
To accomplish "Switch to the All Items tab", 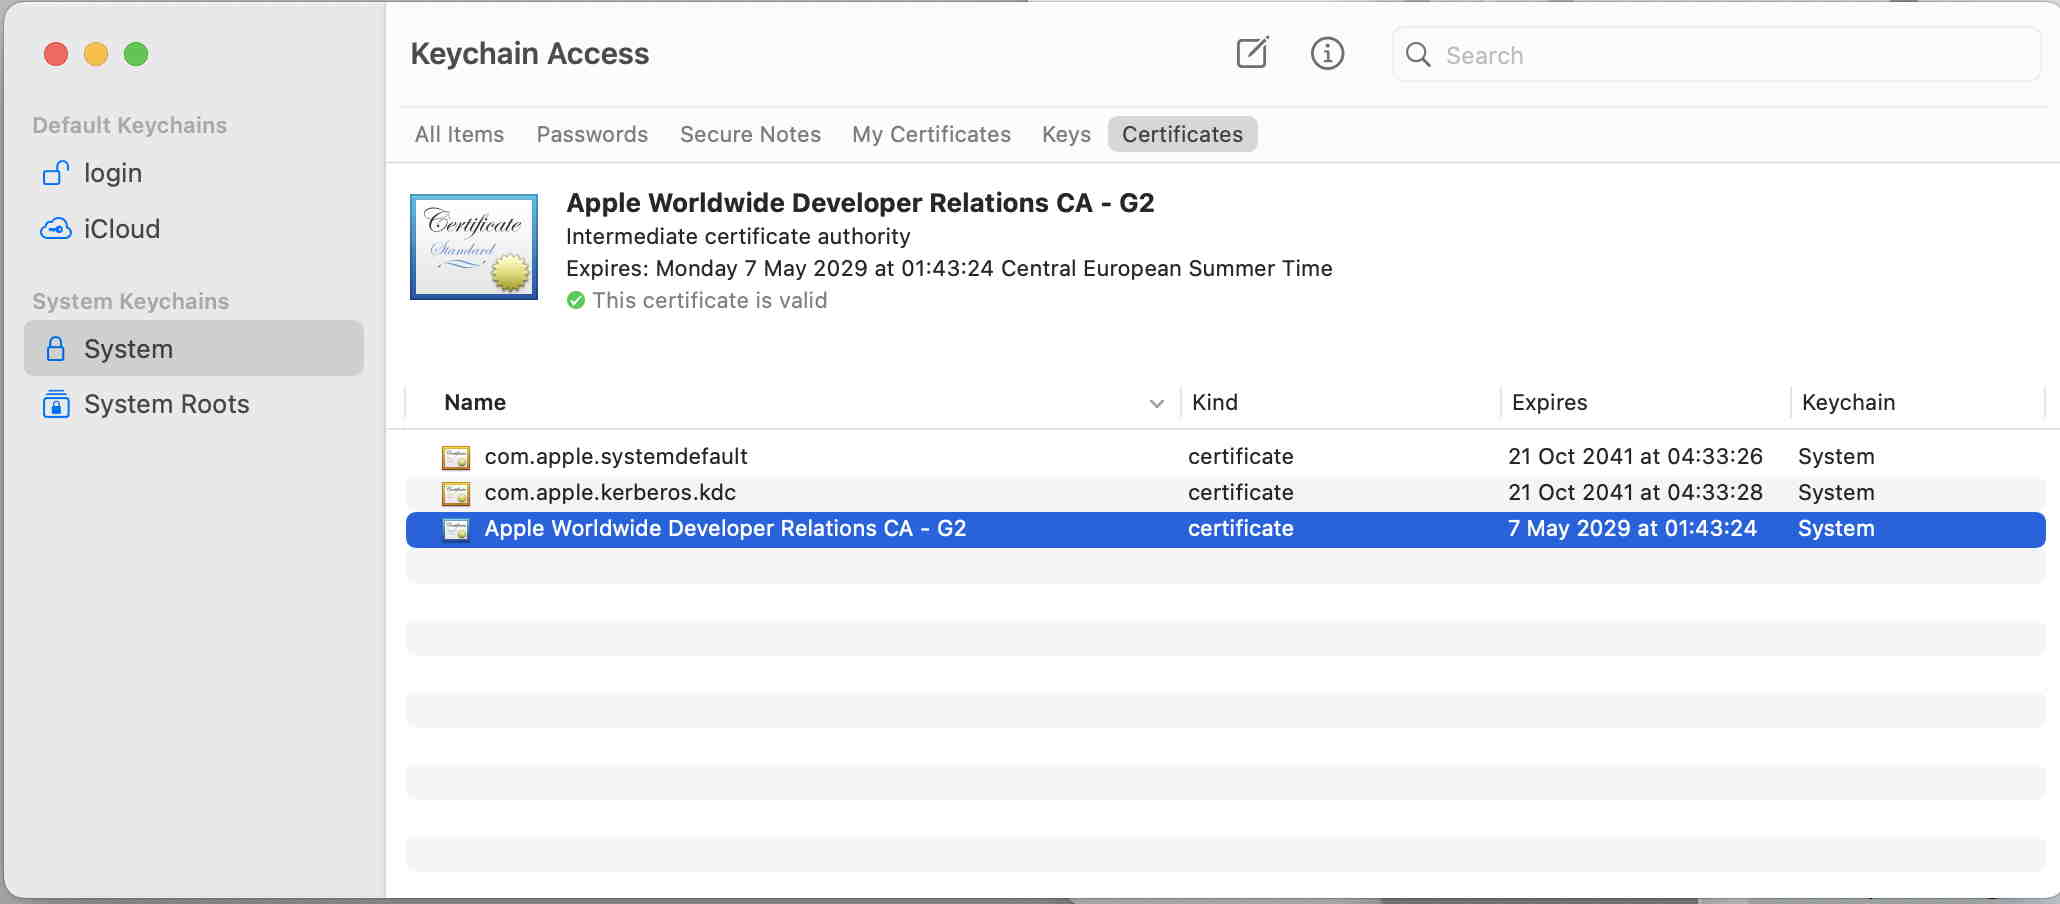I will point(459,134).
